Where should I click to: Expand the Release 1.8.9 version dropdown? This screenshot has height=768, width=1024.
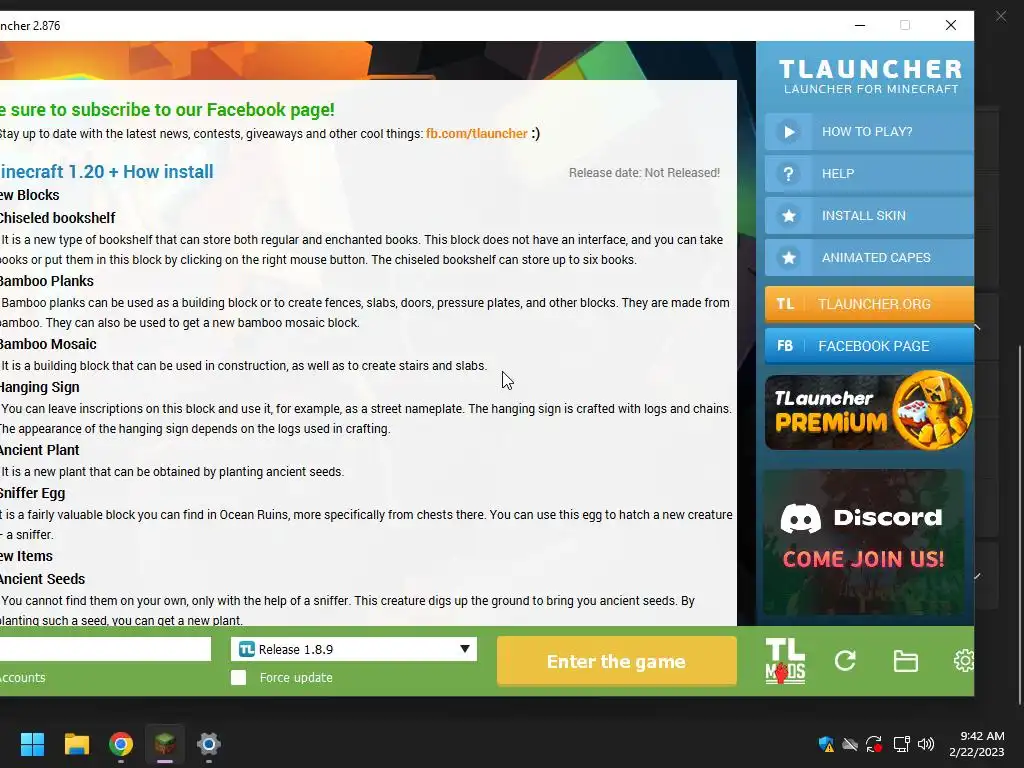point(353,649)
